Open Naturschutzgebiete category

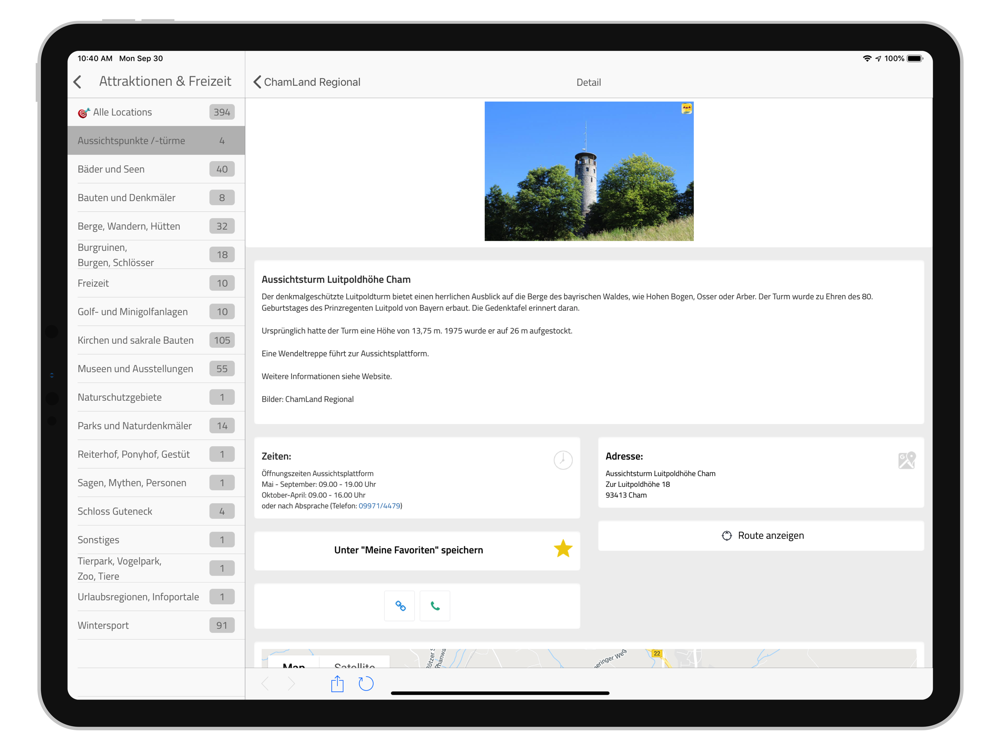[x=156, y=397]
